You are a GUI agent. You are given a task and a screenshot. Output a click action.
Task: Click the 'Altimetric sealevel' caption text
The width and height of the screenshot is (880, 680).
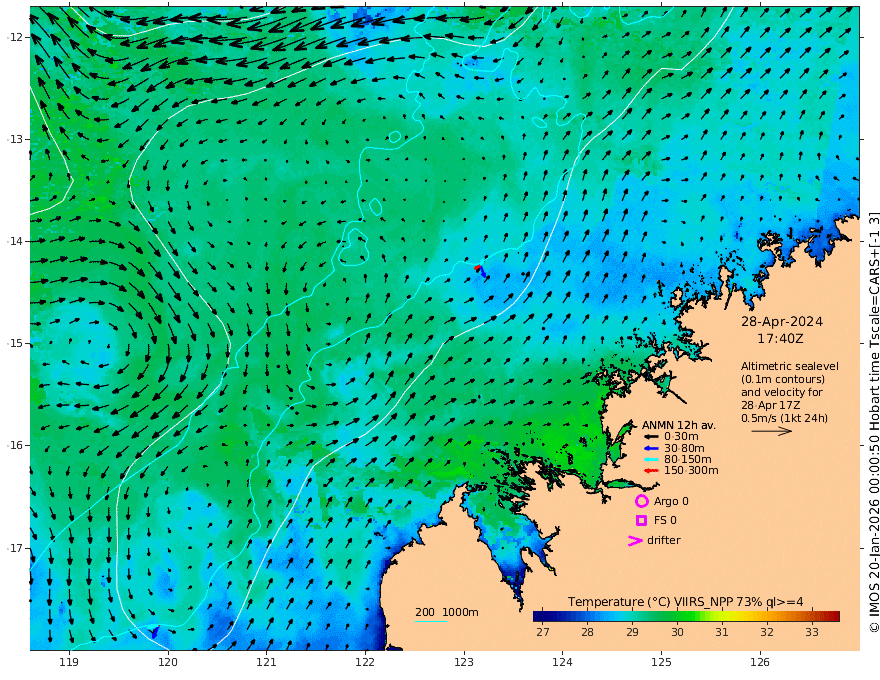pyautogui.click(x=790, y=366)
